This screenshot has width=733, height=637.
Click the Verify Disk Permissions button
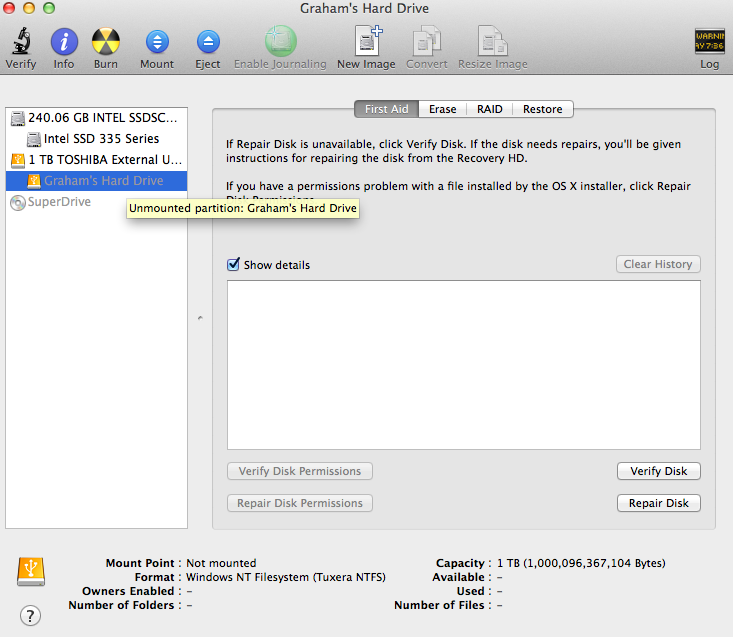click(300, 471)
